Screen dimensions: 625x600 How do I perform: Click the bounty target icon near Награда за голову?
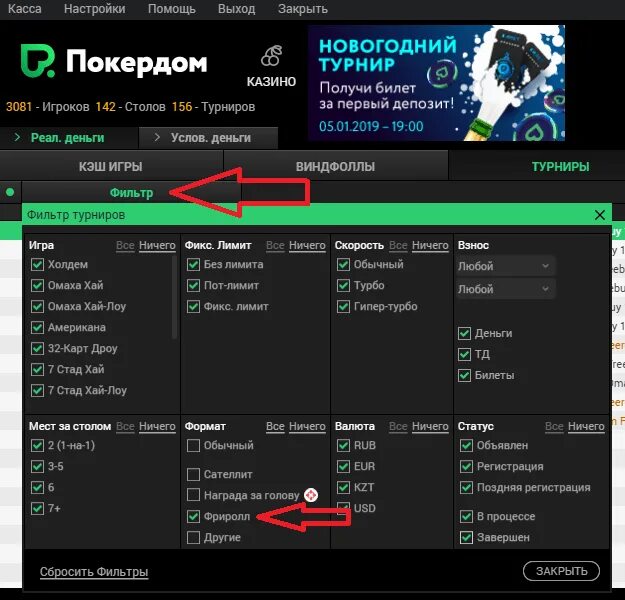(311, 495)
